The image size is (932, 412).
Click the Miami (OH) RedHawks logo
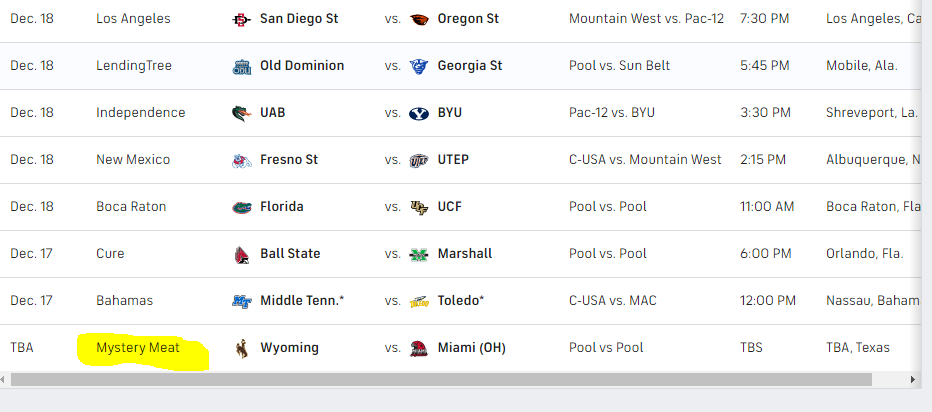pos(419,348)
